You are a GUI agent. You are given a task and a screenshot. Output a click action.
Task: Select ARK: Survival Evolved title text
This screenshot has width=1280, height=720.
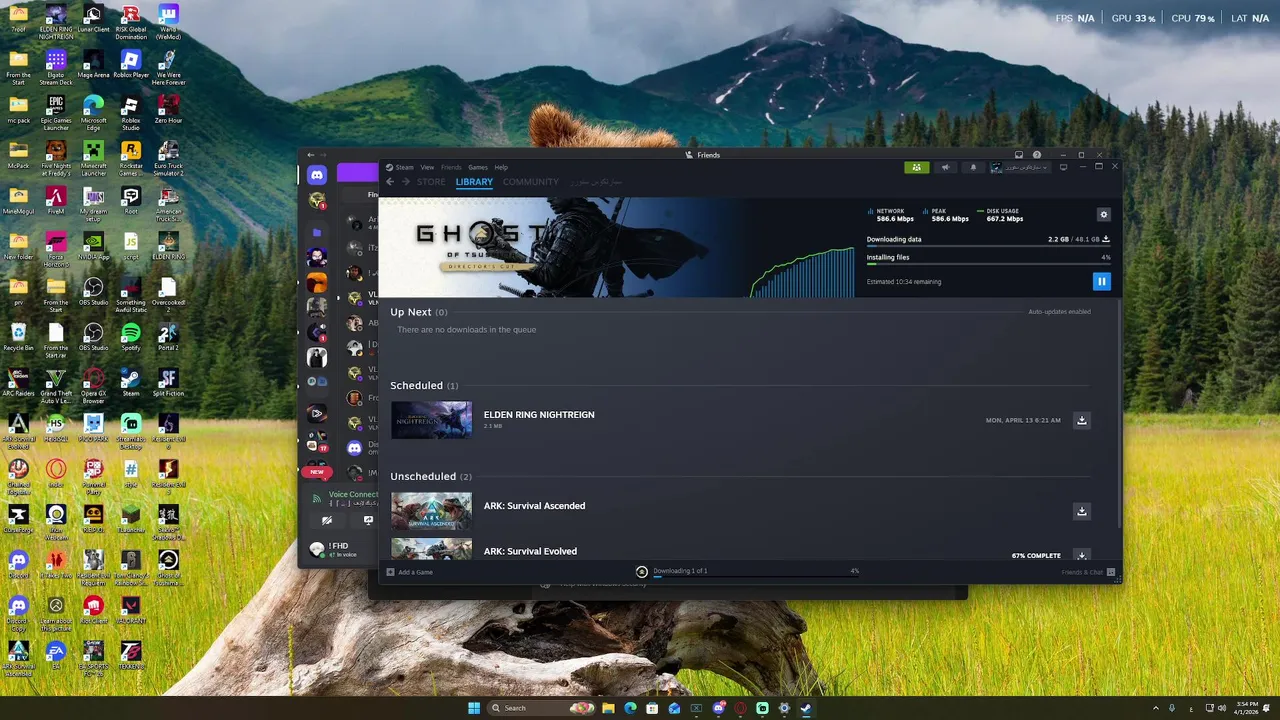click(x=530, y=551)
